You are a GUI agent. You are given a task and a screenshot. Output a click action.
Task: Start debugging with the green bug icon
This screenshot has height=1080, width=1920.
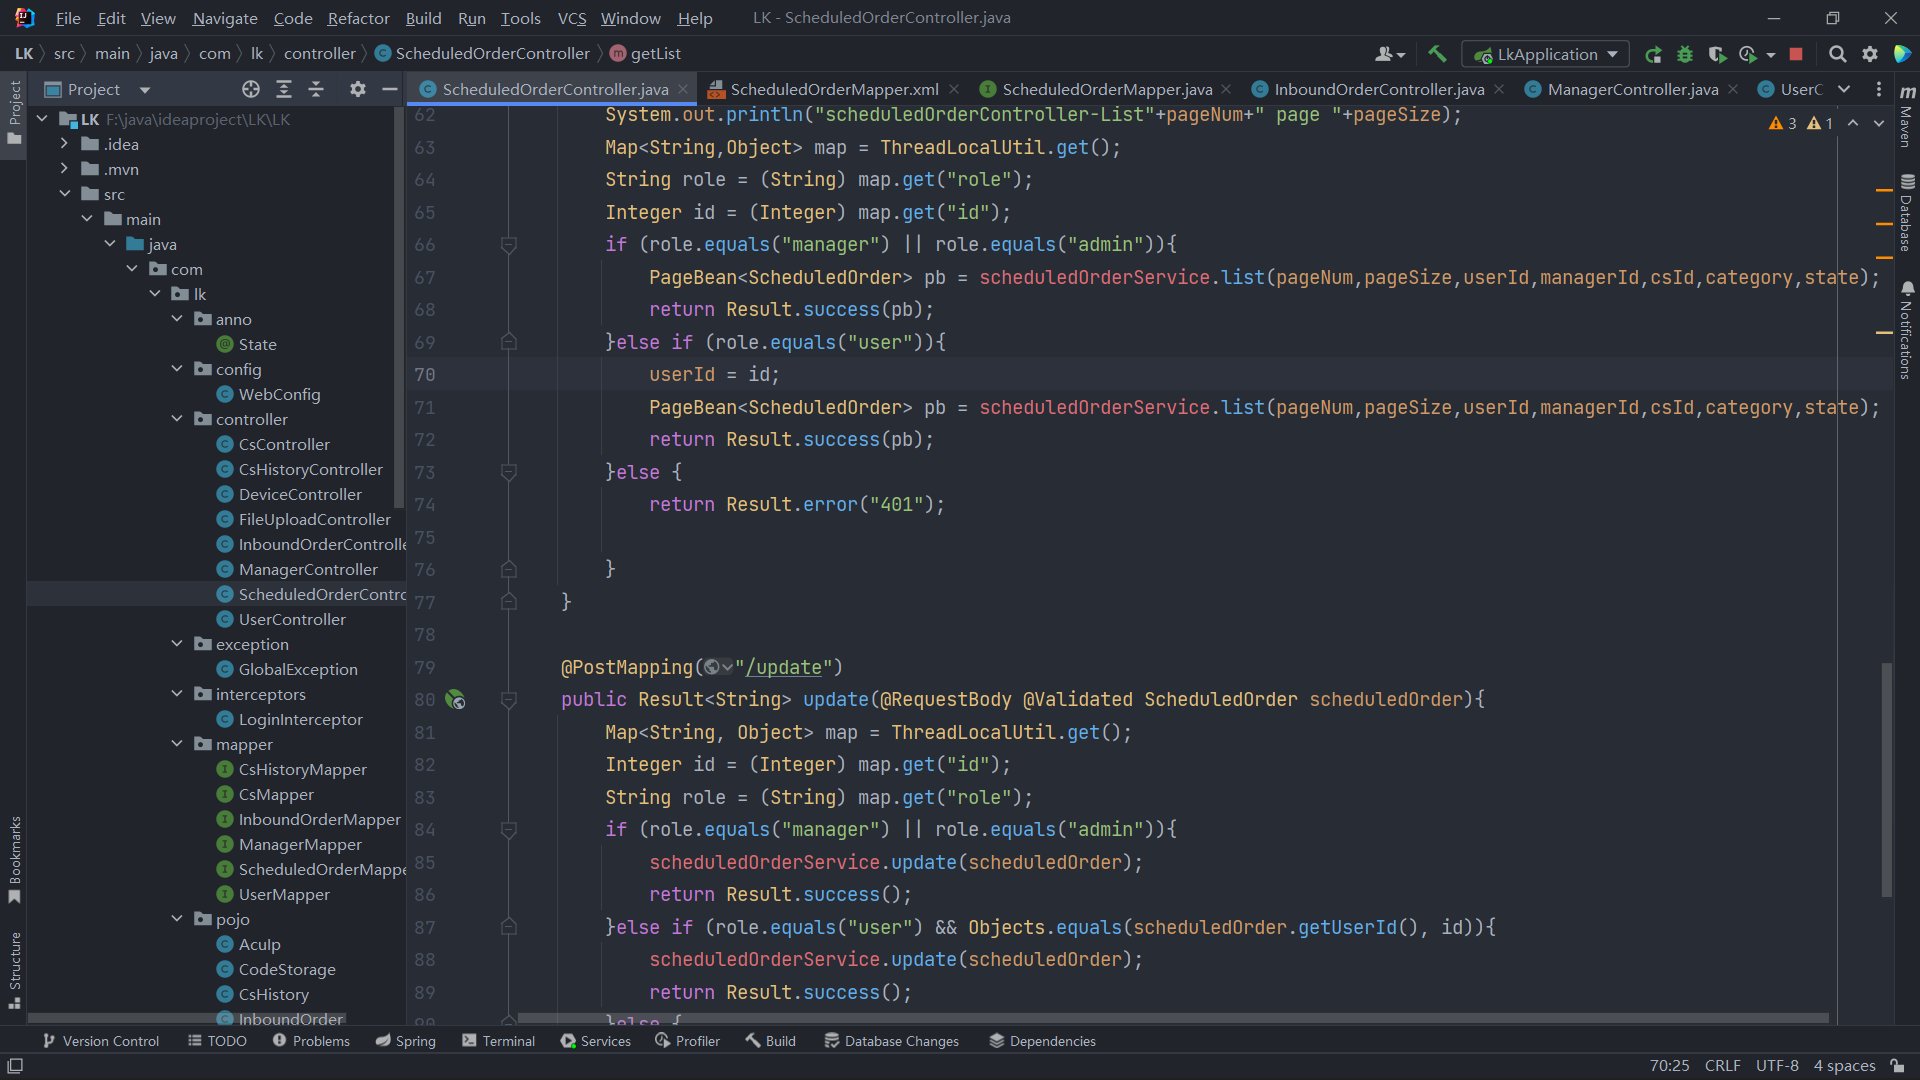[x=1685, y=54]
